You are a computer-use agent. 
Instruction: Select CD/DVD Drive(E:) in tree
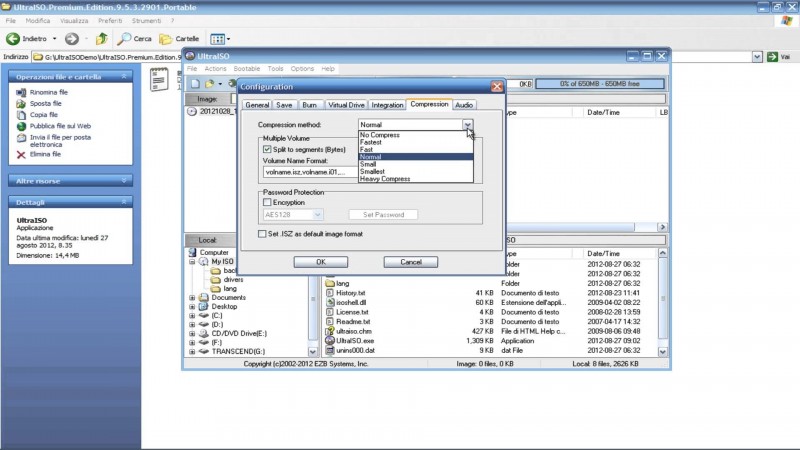239,334
